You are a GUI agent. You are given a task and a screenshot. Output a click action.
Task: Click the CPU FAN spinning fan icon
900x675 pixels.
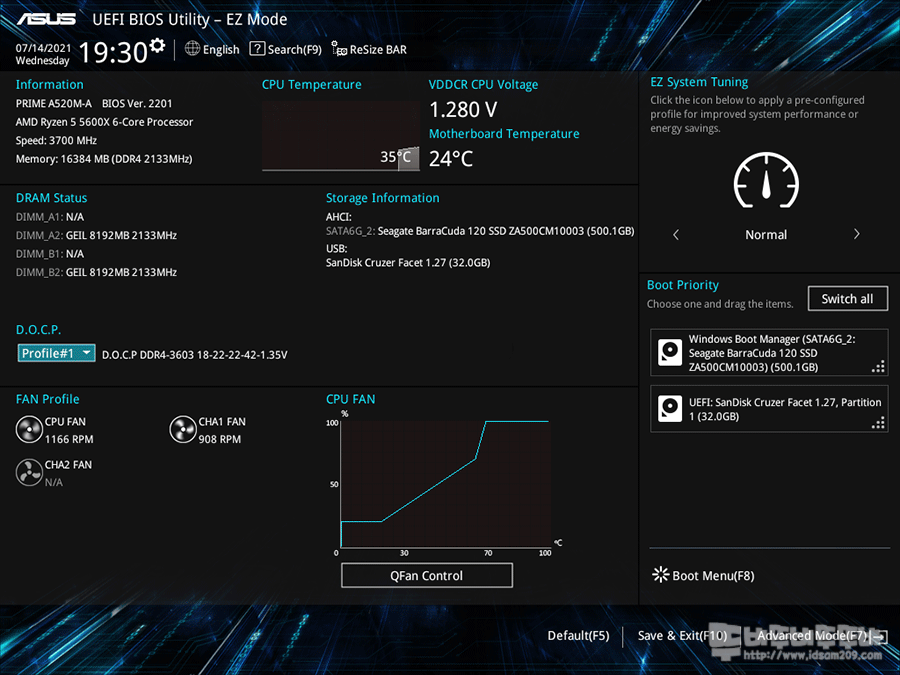tap(29, 430)
